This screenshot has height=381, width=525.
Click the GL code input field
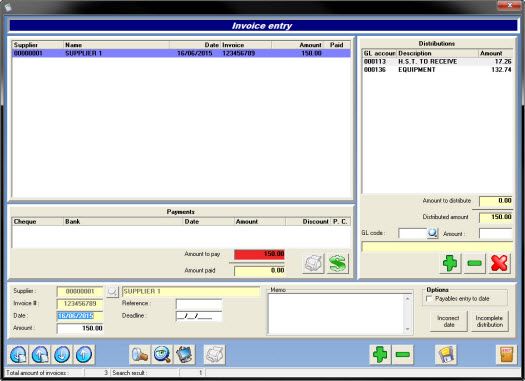(413, 233)
